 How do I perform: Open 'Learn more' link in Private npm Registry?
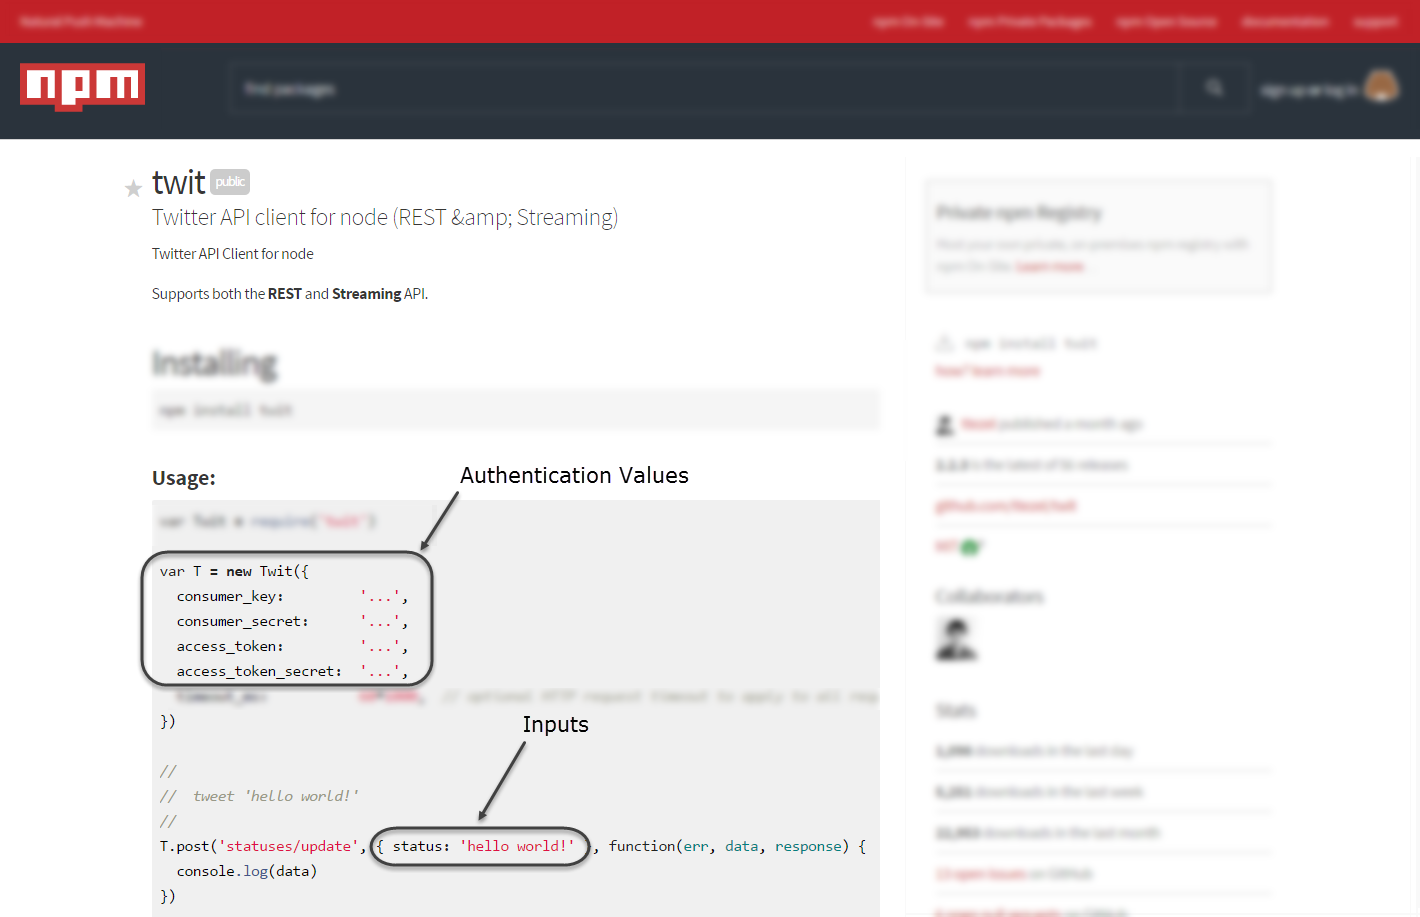1050,266
